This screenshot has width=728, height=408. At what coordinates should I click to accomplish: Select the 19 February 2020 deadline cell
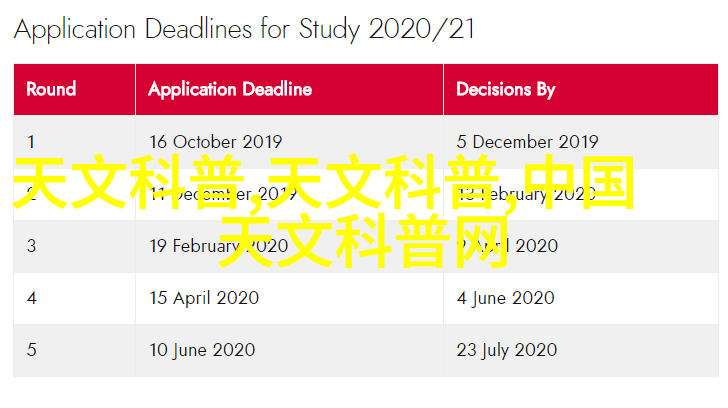click(289, 246)
